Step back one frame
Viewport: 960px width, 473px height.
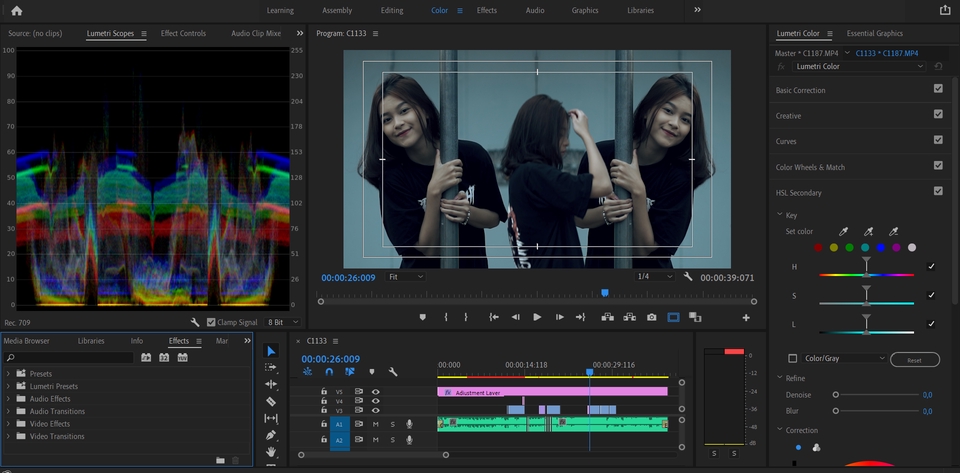pos(516,317)
